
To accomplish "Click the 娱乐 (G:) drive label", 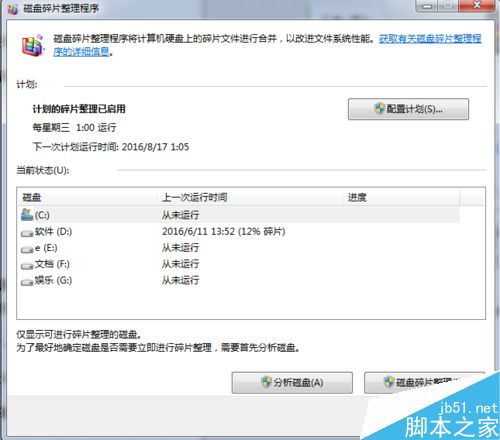I will [53, 281].
